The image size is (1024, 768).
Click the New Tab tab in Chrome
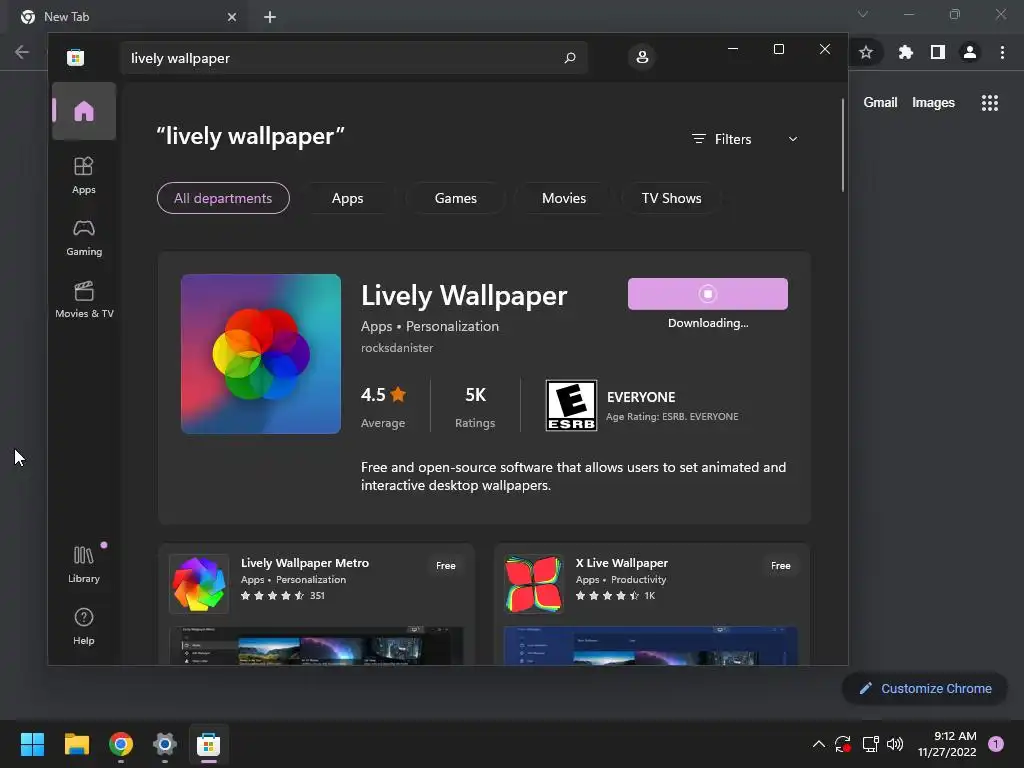(127, 17)
